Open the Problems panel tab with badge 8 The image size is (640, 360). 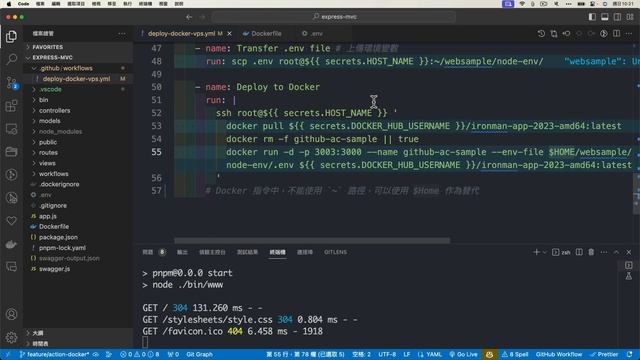tap(153, 252)
